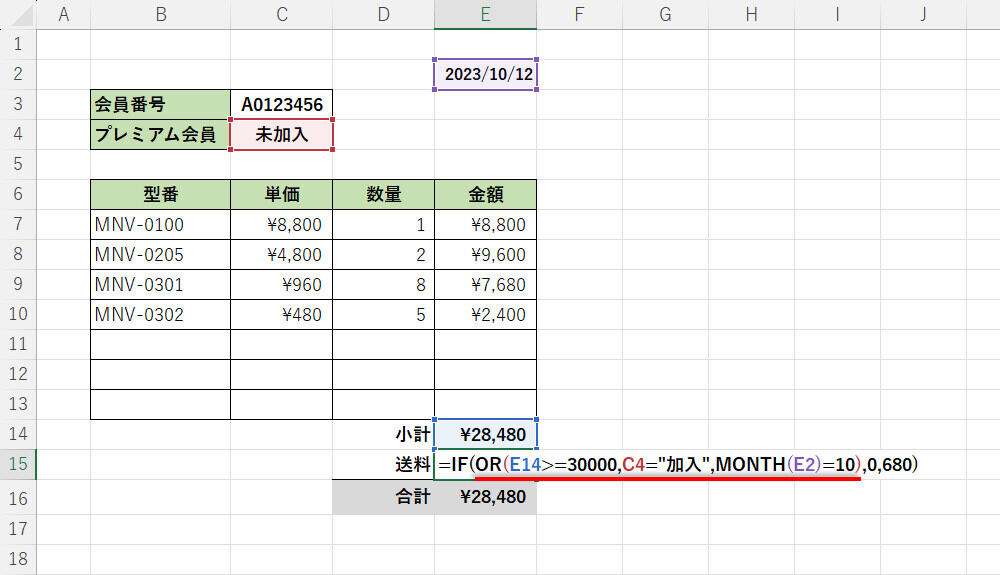Click the 小計 label cell
Image resolution: width=1000 pixels, height=575 pixels.
coord(383,434)
